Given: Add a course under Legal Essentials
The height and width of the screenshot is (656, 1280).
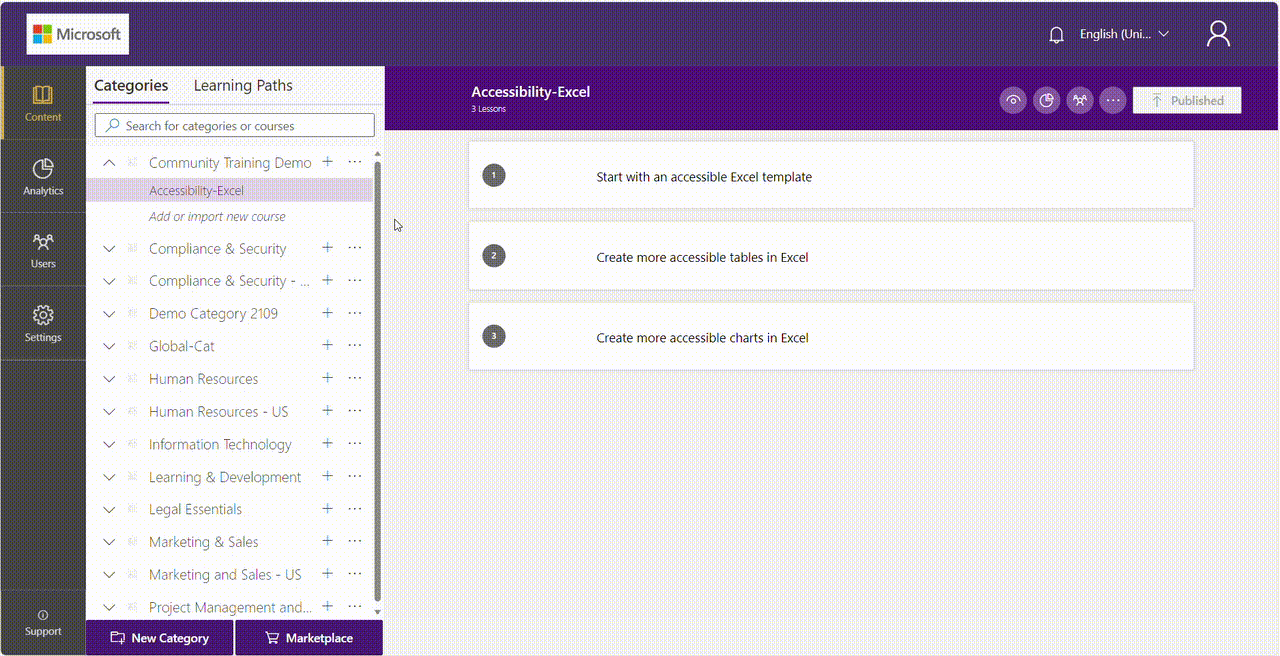Looking at the screenshot, I should click(x=327, y=509).
